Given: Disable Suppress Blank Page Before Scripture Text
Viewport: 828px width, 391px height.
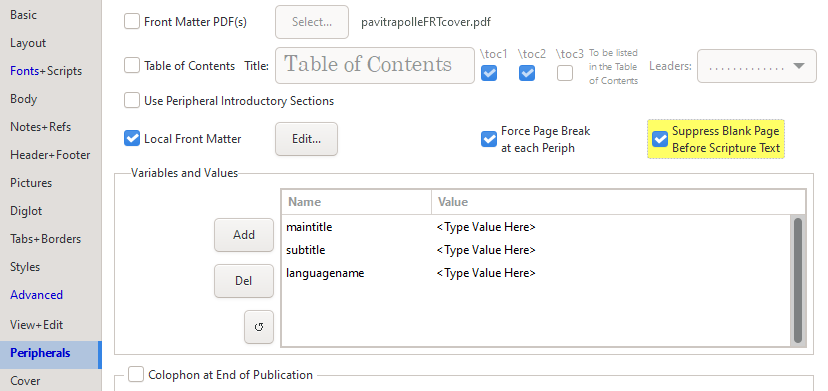Looking at the screenshot, I should tap(660, 139).
